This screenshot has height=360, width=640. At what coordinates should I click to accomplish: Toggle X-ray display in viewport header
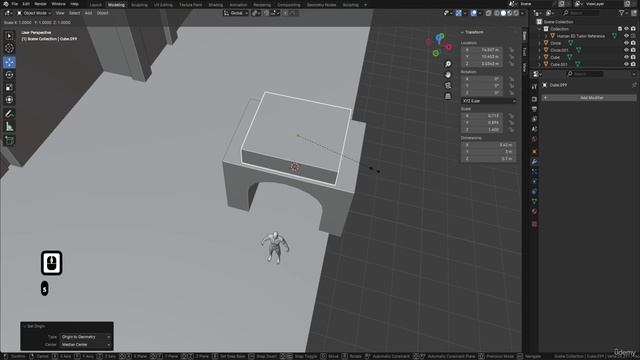pos(488,13)
